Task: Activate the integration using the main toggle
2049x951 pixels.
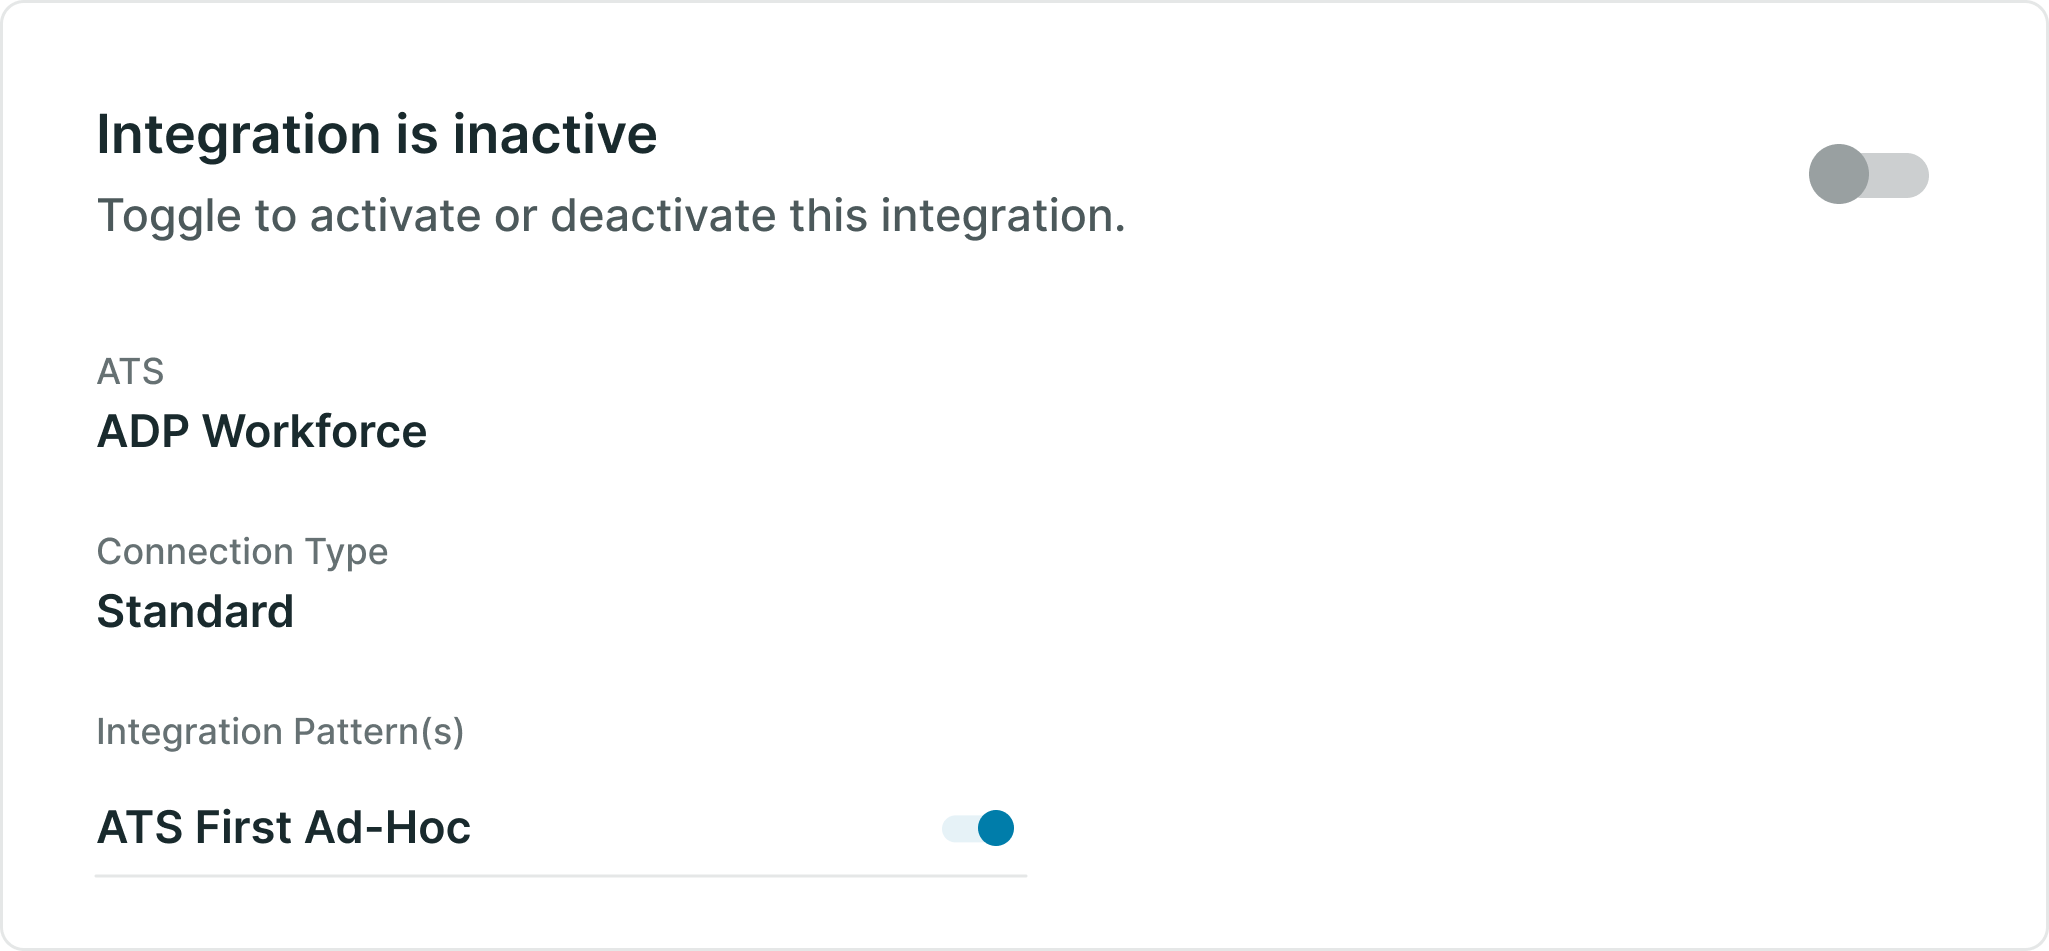Action: coord(1868,175)
